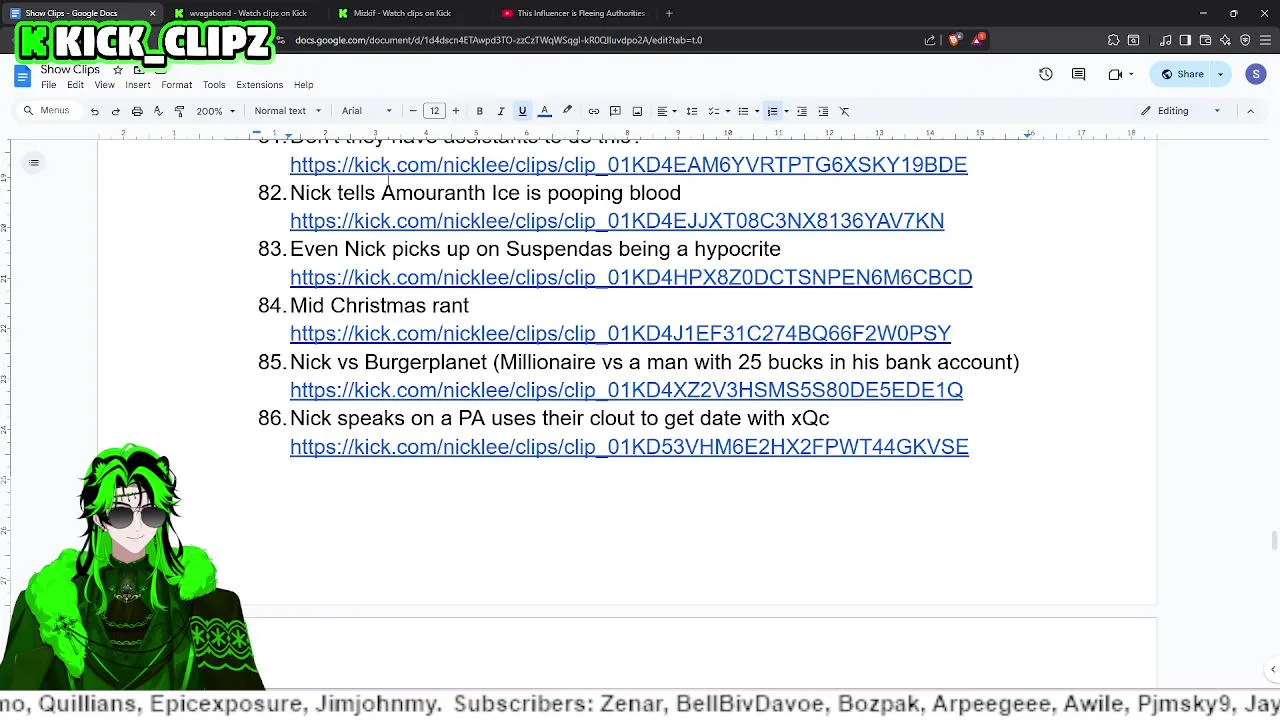Open the highlight color pen
The width and height of the screenshot is (1280, 720).
click(567, 111)
